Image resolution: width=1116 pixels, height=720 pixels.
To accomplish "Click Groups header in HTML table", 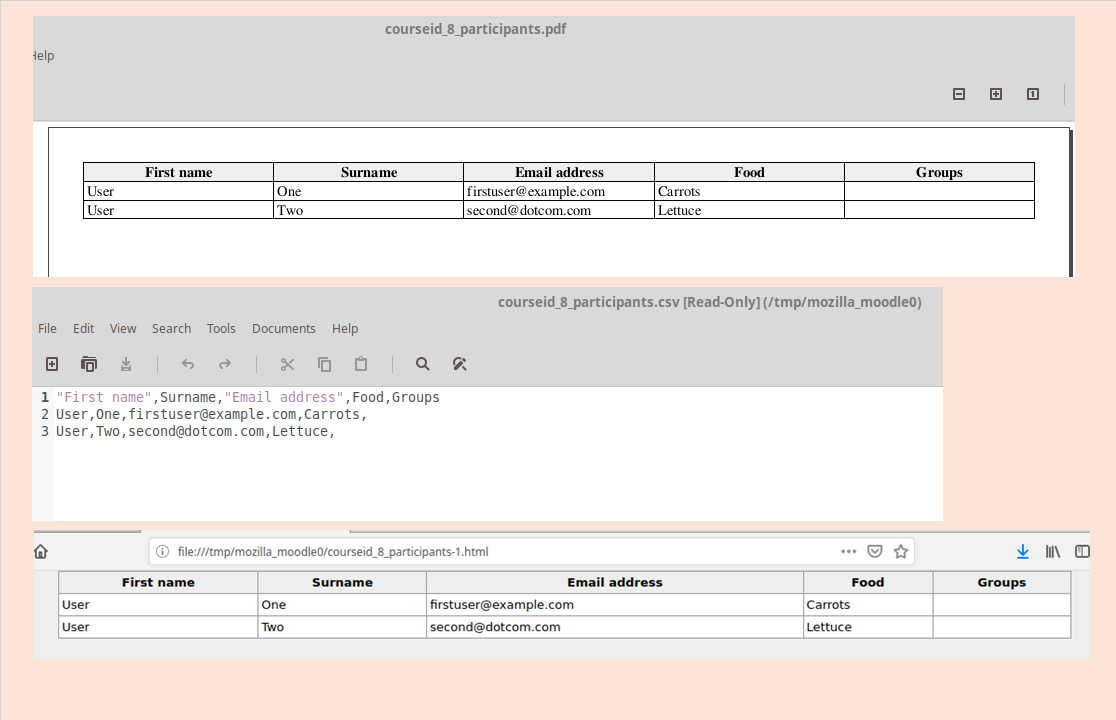I will pos(1001,582).
